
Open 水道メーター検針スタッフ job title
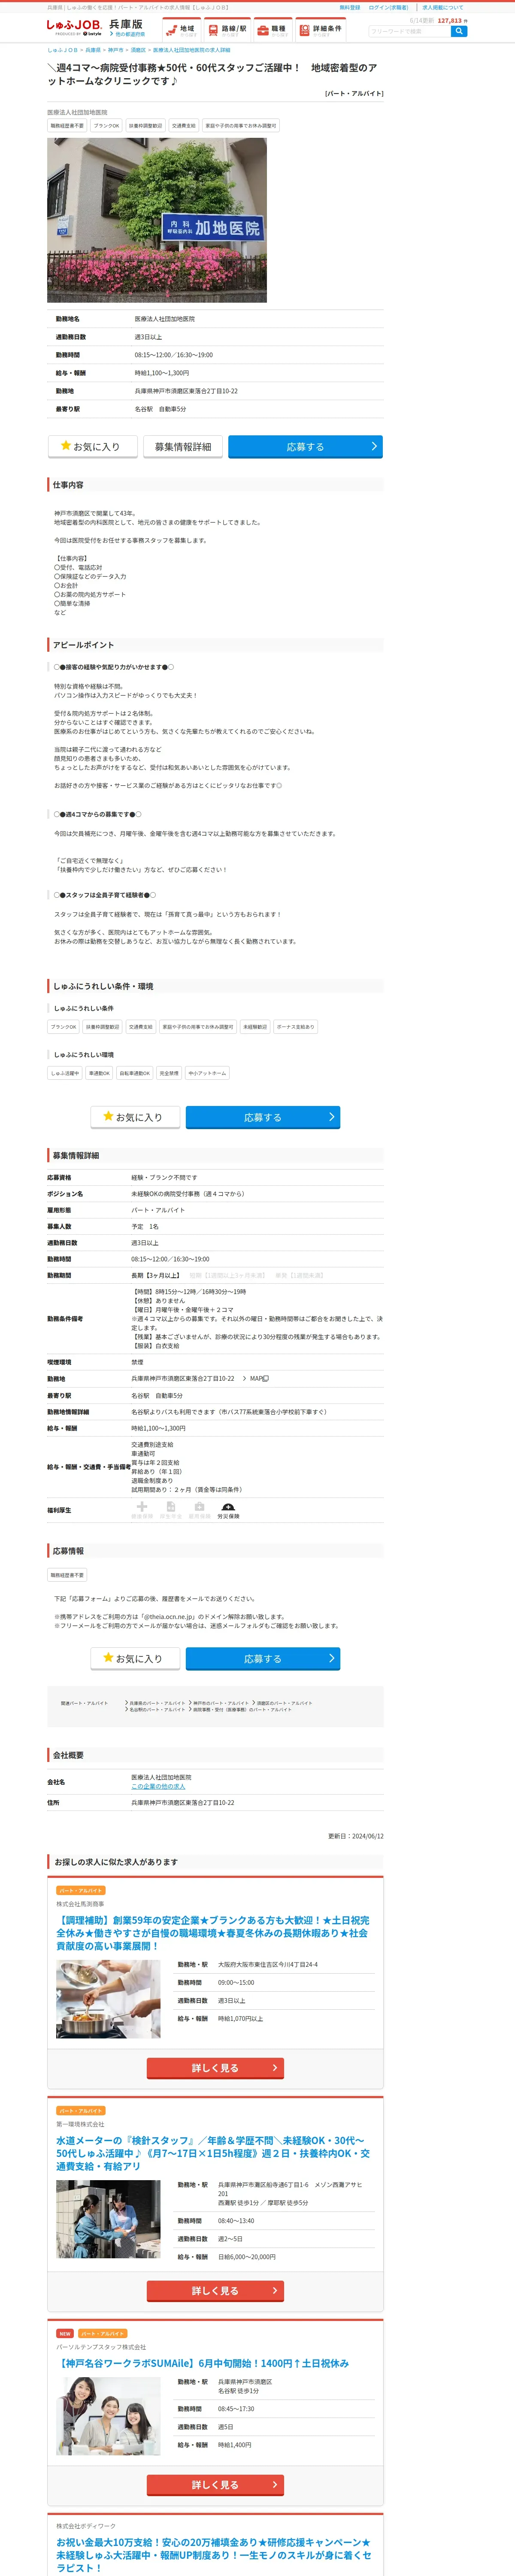point(213,2153)
